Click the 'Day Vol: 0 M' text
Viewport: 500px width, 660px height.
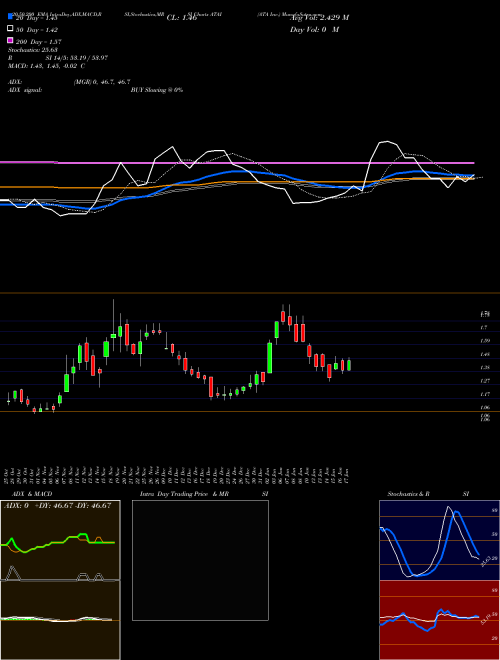[314, 29]
